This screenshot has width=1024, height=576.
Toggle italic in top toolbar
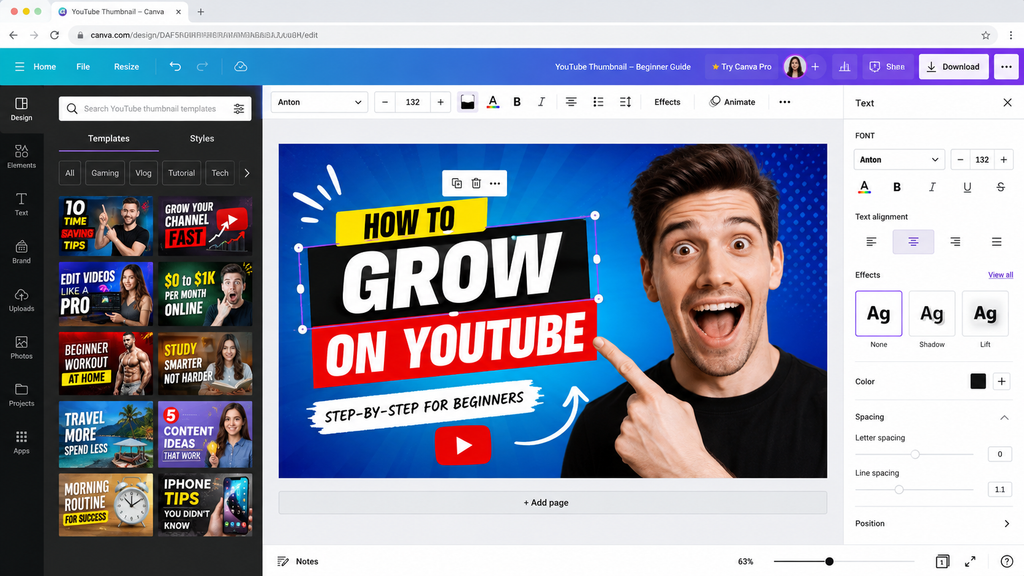[x=541, y=102]
